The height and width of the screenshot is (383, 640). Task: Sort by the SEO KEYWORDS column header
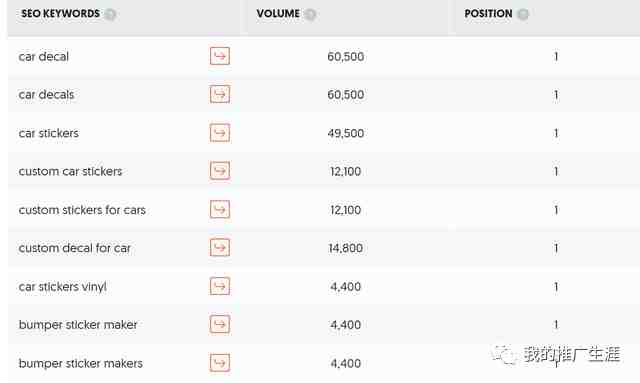coord(60,13)
